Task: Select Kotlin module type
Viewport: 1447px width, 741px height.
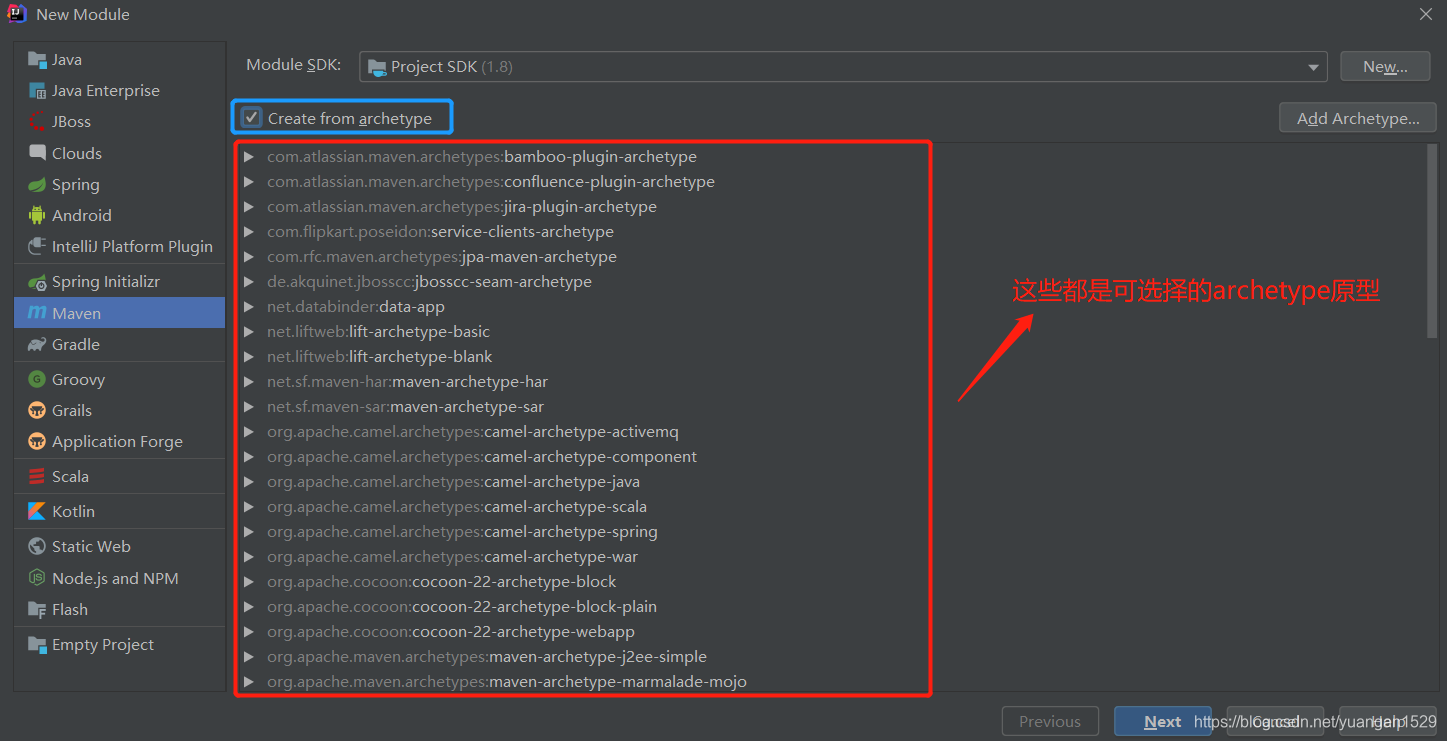Action: coord(120,511)
